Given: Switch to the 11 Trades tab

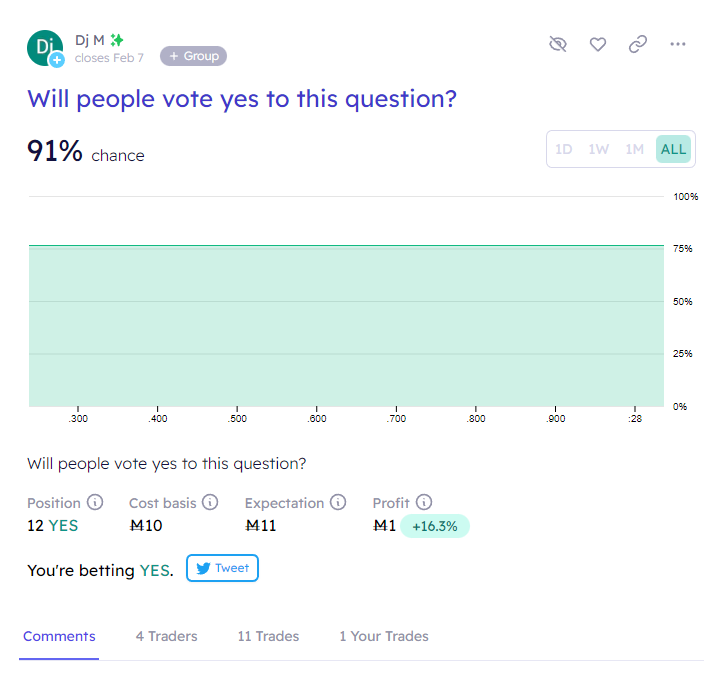Looking at the screenshot, I should click(x=269, y=636).
